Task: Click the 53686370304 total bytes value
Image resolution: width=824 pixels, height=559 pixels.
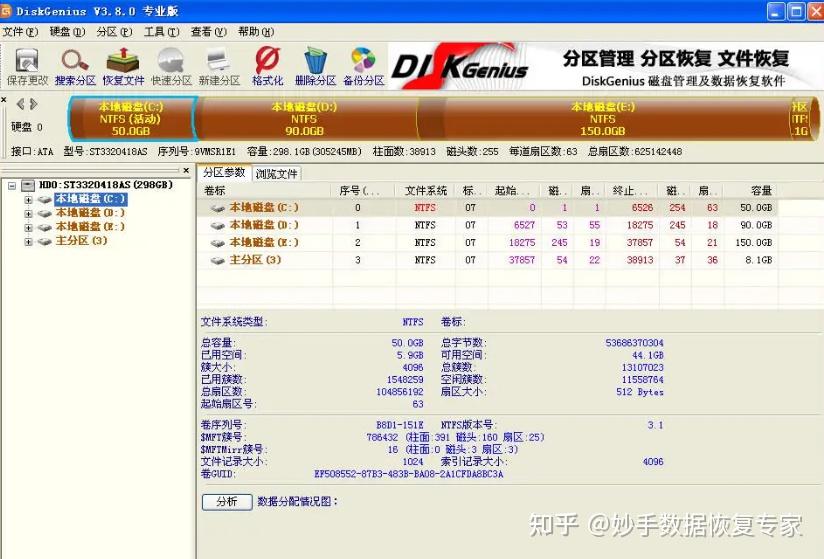Action: (634, 343)
